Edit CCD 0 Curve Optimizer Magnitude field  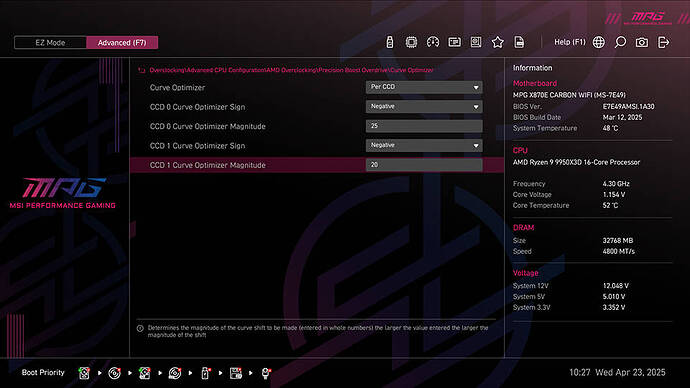click(424, 126)
